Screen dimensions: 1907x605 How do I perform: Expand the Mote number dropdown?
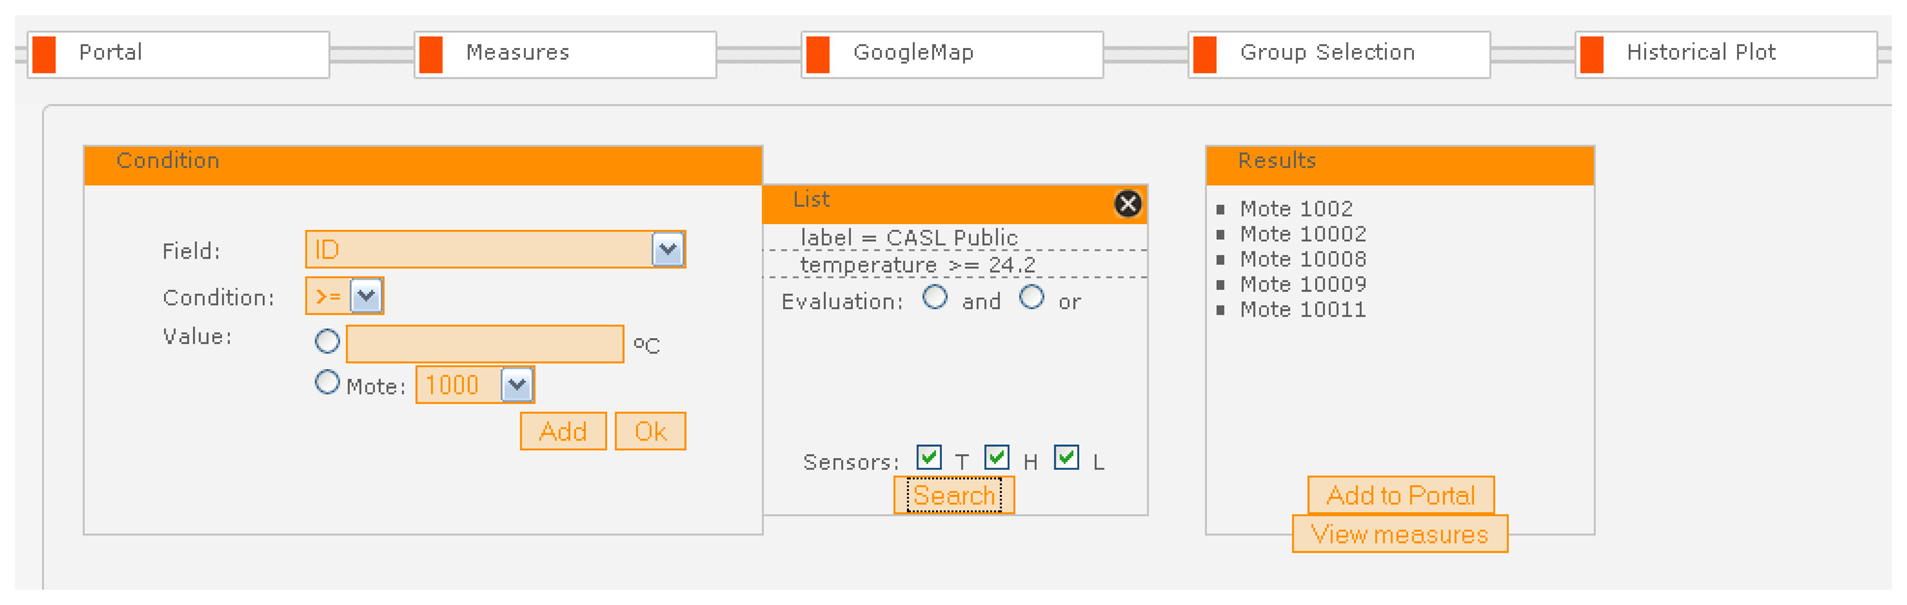[516, 385]
